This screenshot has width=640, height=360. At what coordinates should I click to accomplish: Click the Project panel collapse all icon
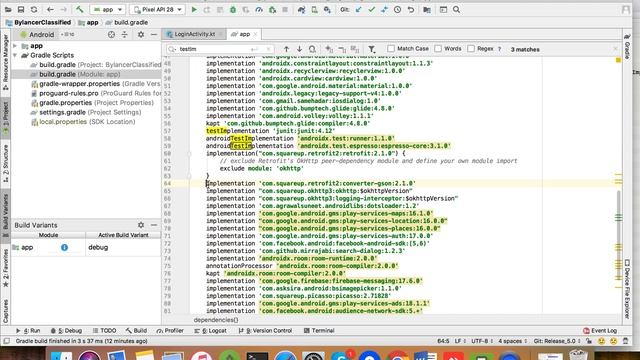pyautogui.click(x=124, y=35)
